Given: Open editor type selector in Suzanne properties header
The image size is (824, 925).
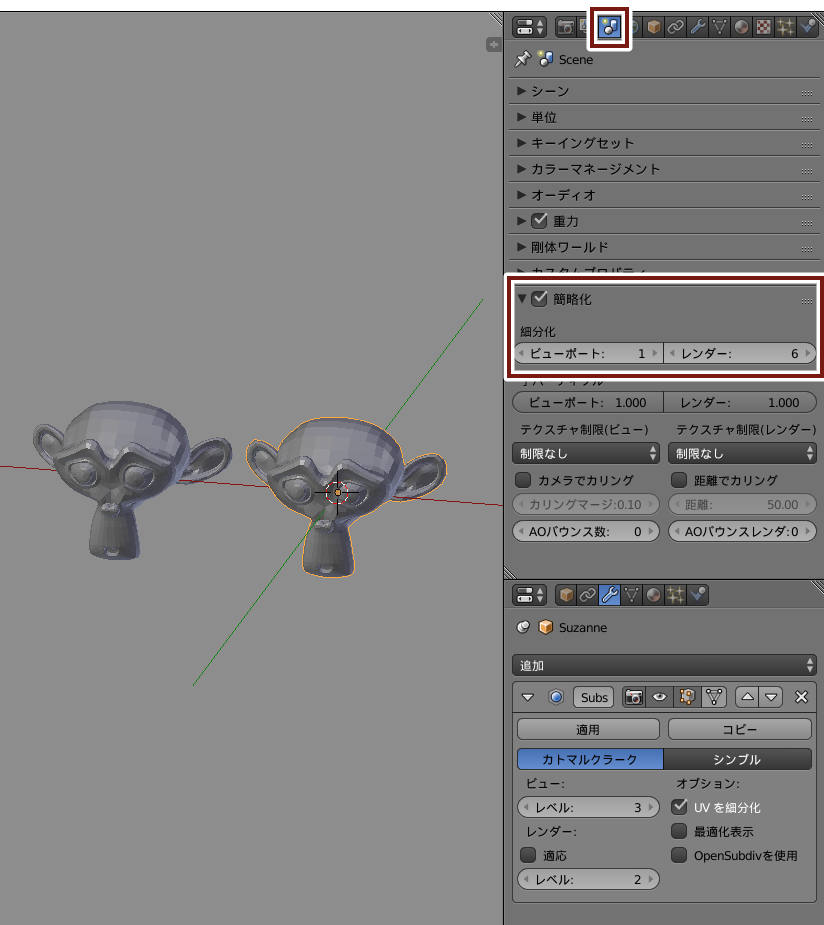Looking at the screenshot, I should click(x=530, y=595).
